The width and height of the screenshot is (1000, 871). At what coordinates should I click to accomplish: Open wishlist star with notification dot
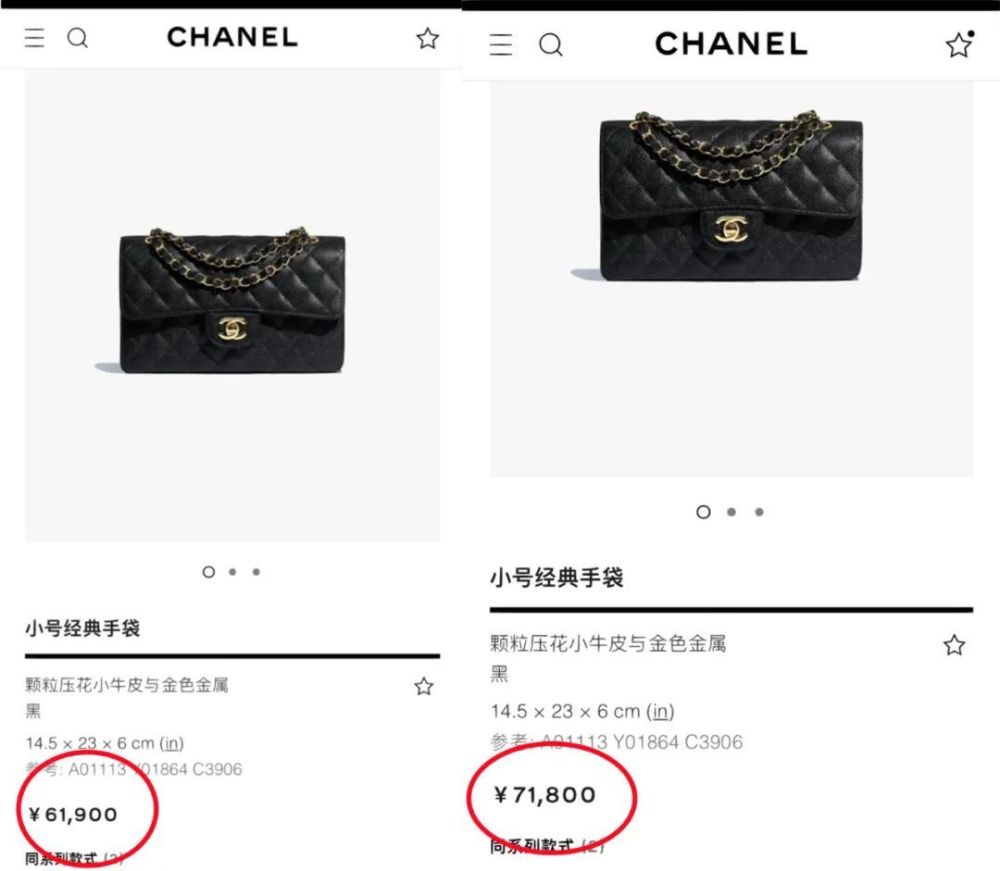coord(959,45)
